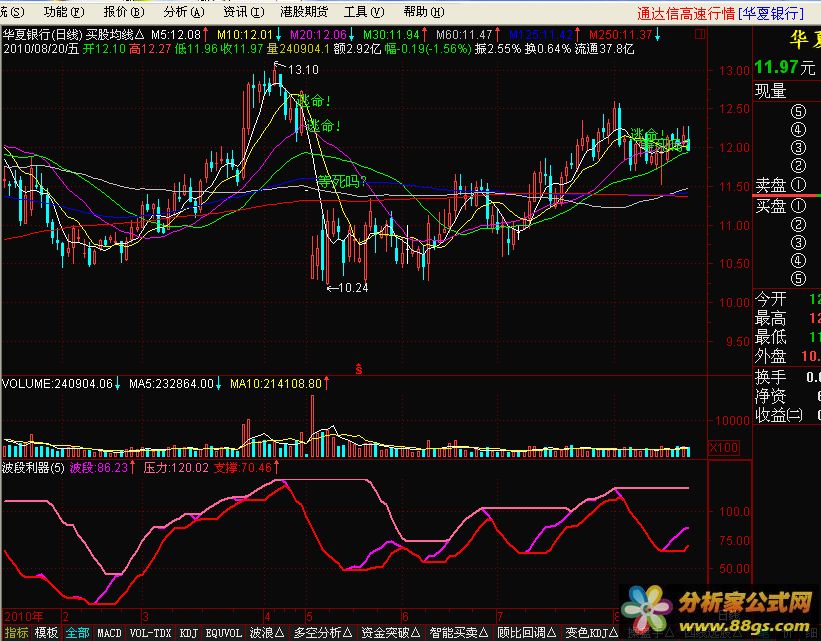The width and height of the screenshot is (821, 641).
Task: Click the buy level ③ circle
Action: point(797,242)
